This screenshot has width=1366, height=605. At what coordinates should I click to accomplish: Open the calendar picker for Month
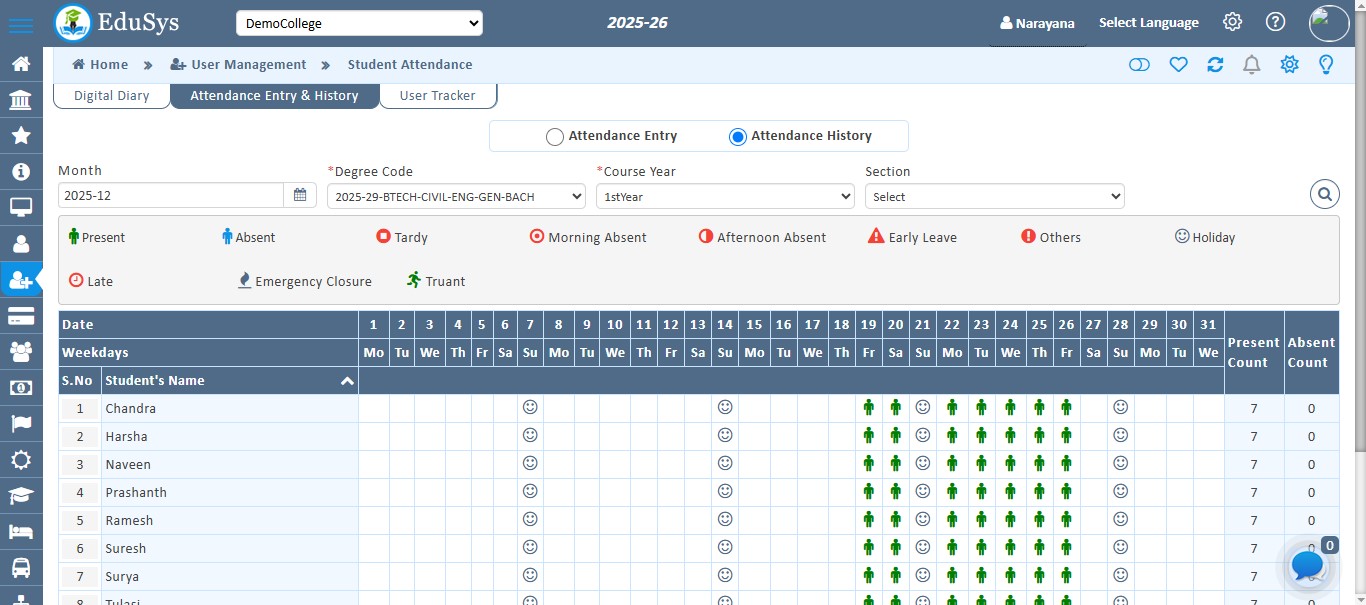tap(300, 196)
